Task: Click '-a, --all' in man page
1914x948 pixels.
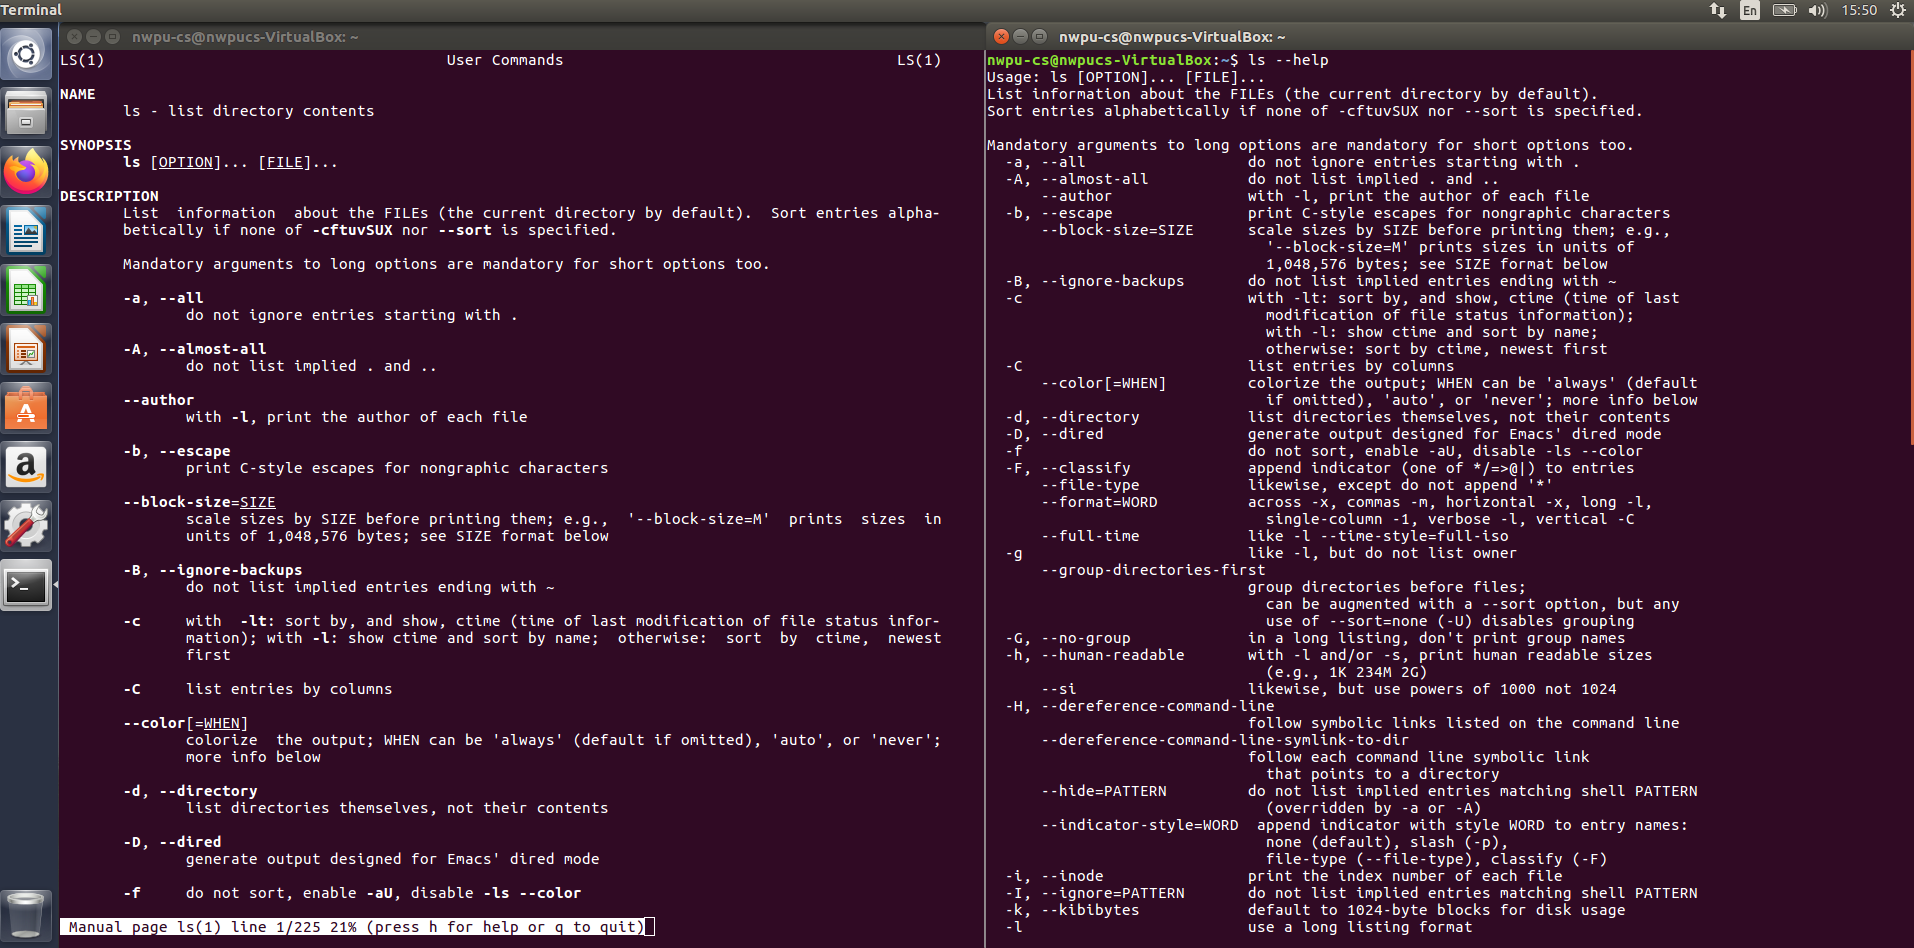Action: pyautogui.click(x=163, y=298)
